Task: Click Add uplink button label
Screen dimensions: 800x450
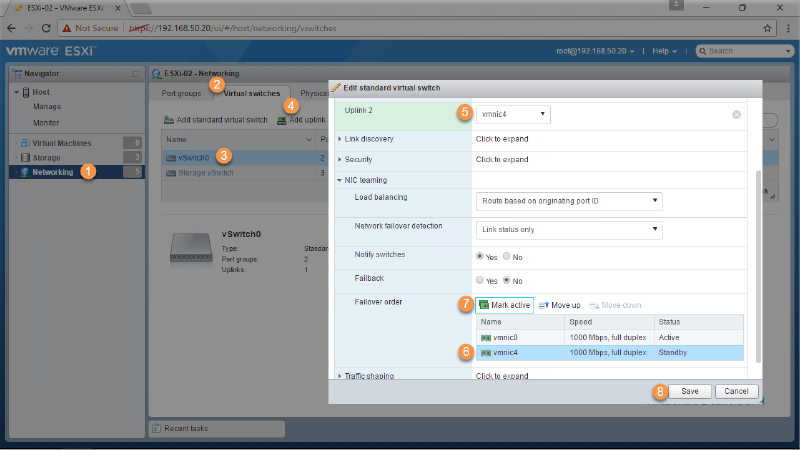Action: pyautogui.click(x=307, y=120)
